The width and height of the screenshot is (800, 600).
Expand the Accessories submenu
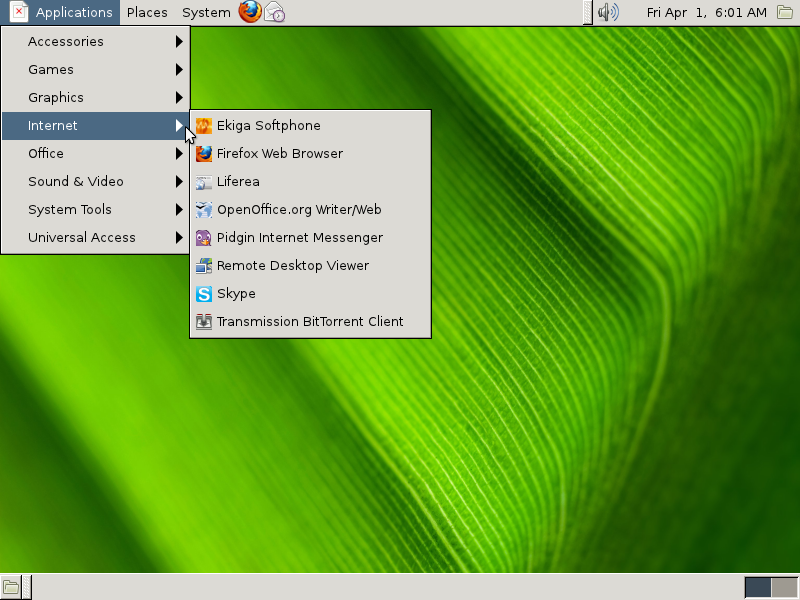(67, 41)
